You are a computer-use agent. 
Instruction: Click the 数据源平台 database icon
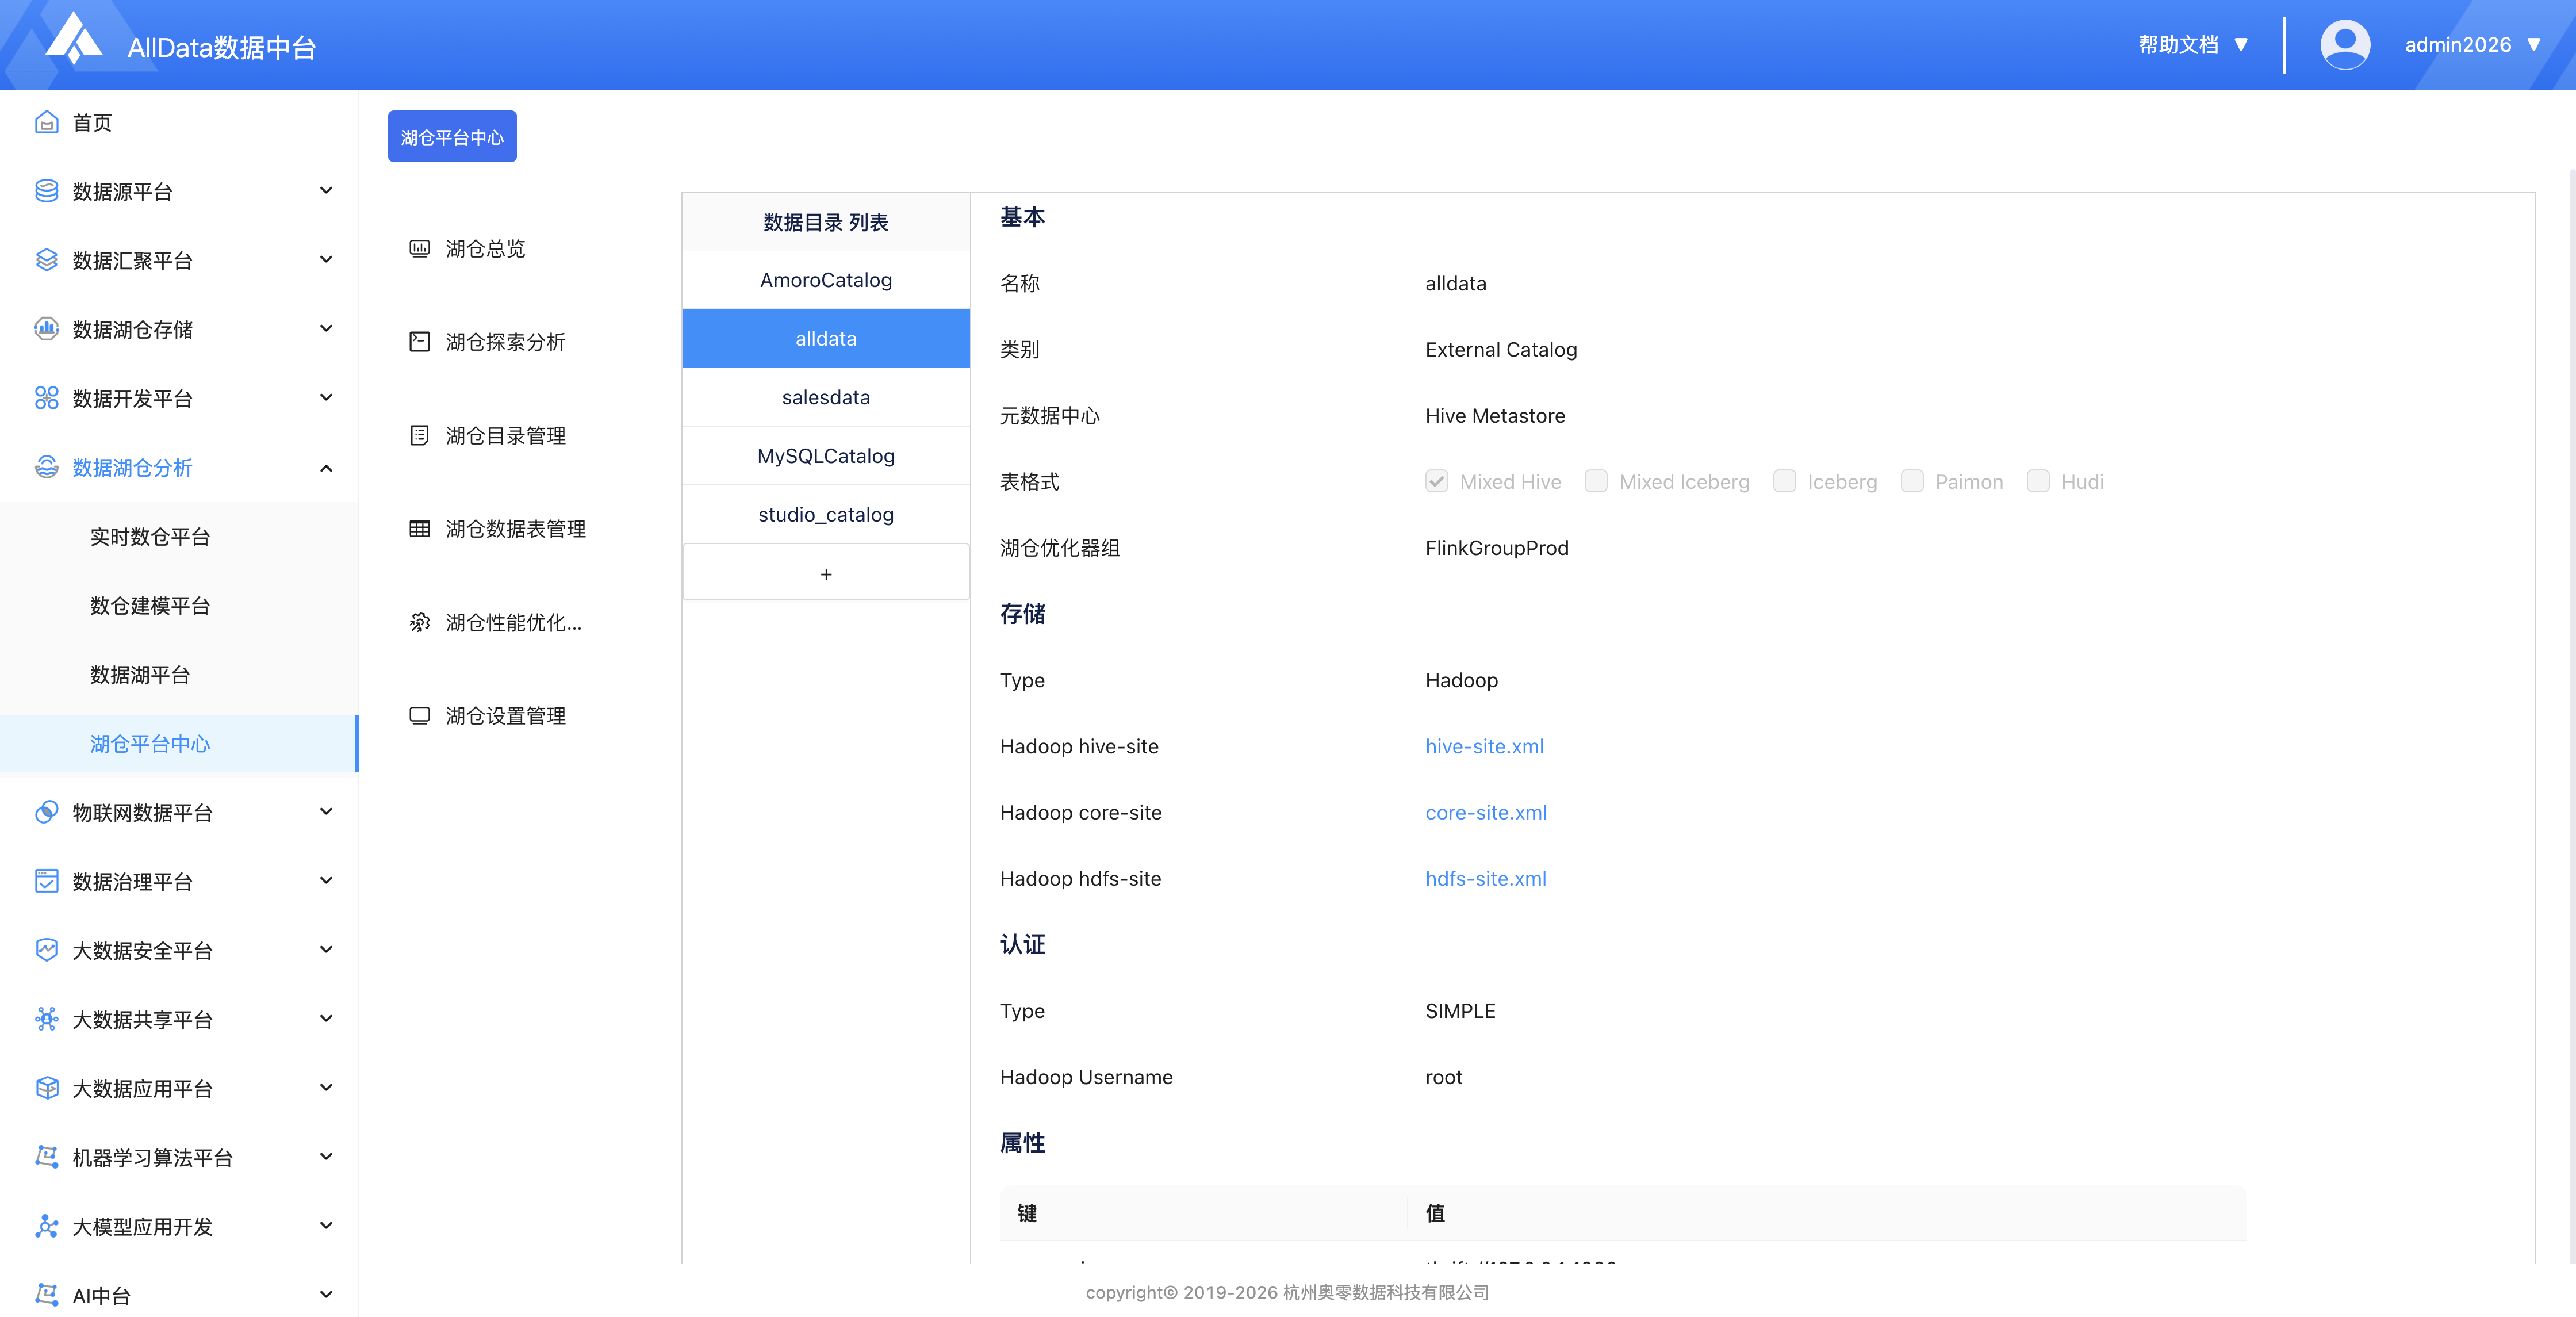point(46,191)
